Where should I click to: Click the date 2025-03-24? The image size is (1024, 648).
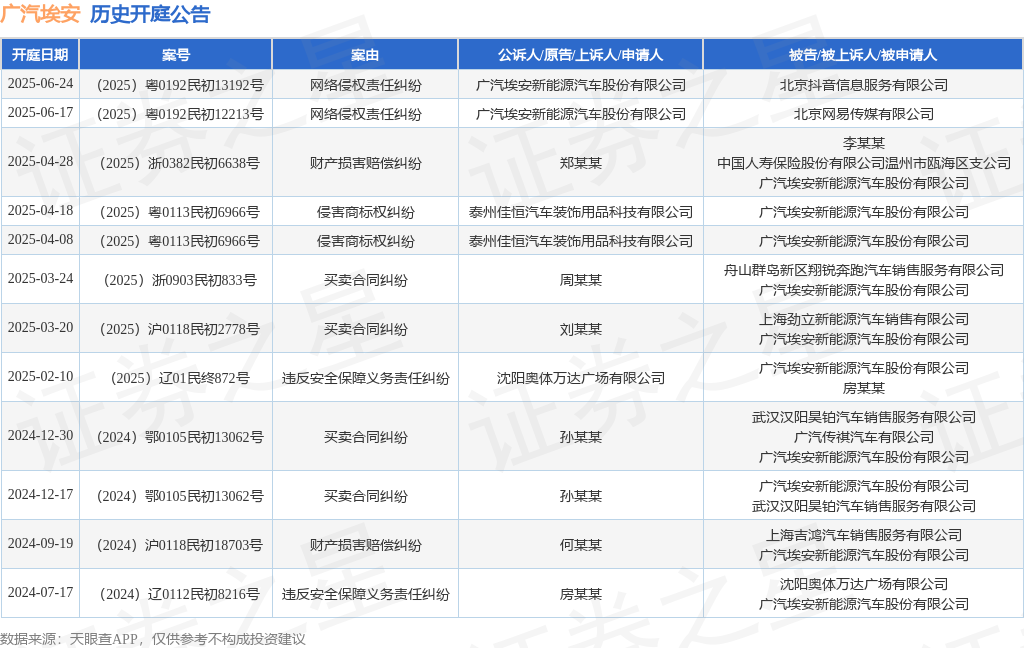pos(40,278)
